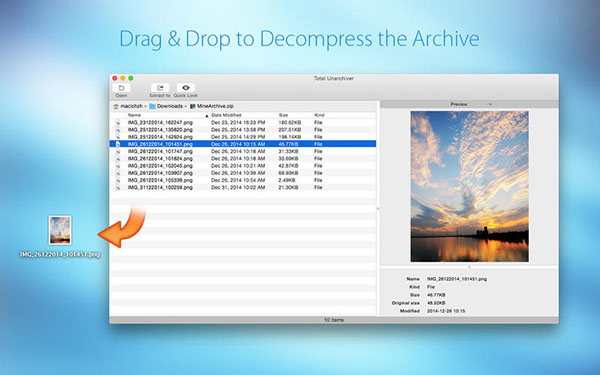Click file icon of selected IMG_26122014_101451.png row
The width and height of the screenshot is (600, 375).
pos(118,144)
